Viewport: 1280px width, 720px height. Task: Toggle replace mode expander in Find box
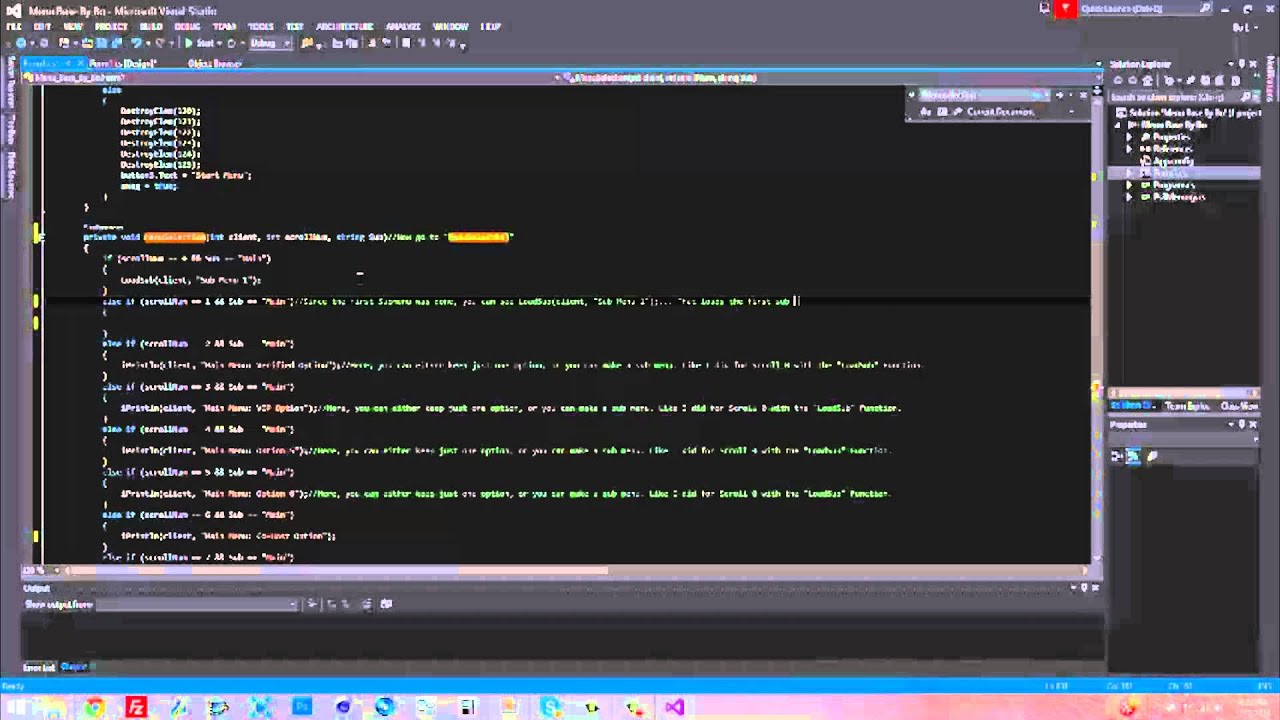pyautogui.click(x=911, y=95)
